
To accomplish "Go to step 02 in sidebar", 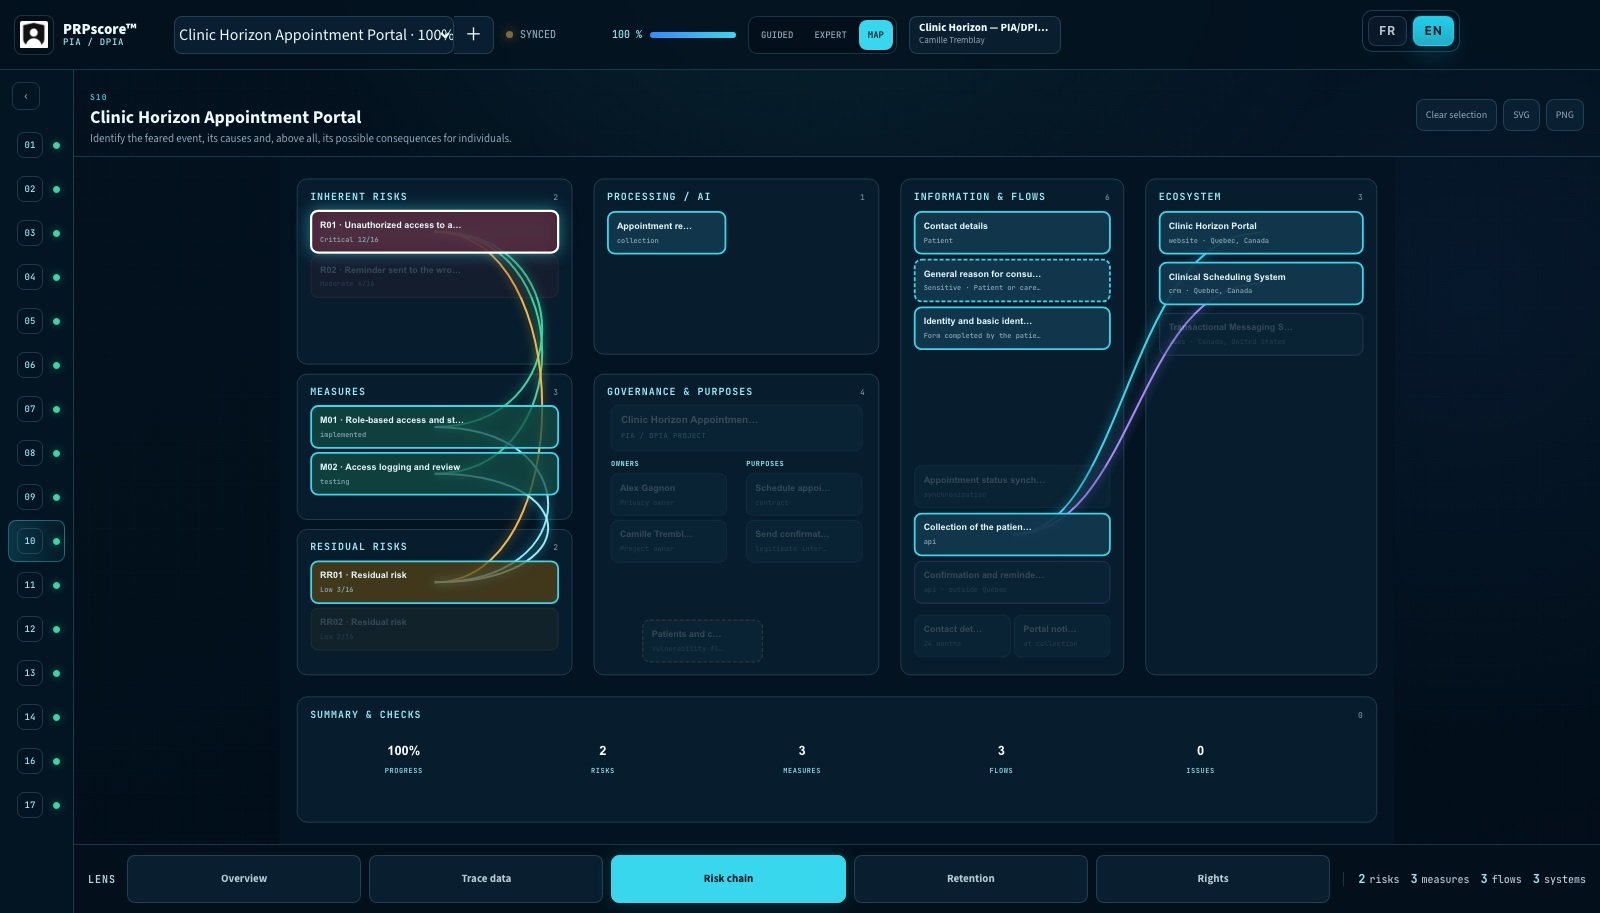I will pyautogui.click(x=30, y=189).
